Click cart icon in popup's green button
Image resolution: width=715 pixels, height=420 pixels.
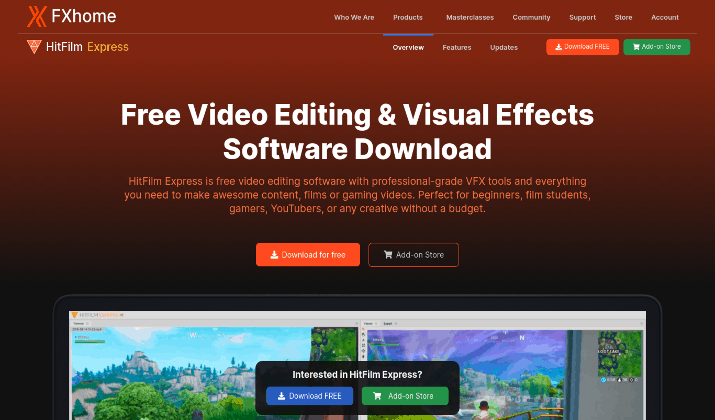(377, 396)
